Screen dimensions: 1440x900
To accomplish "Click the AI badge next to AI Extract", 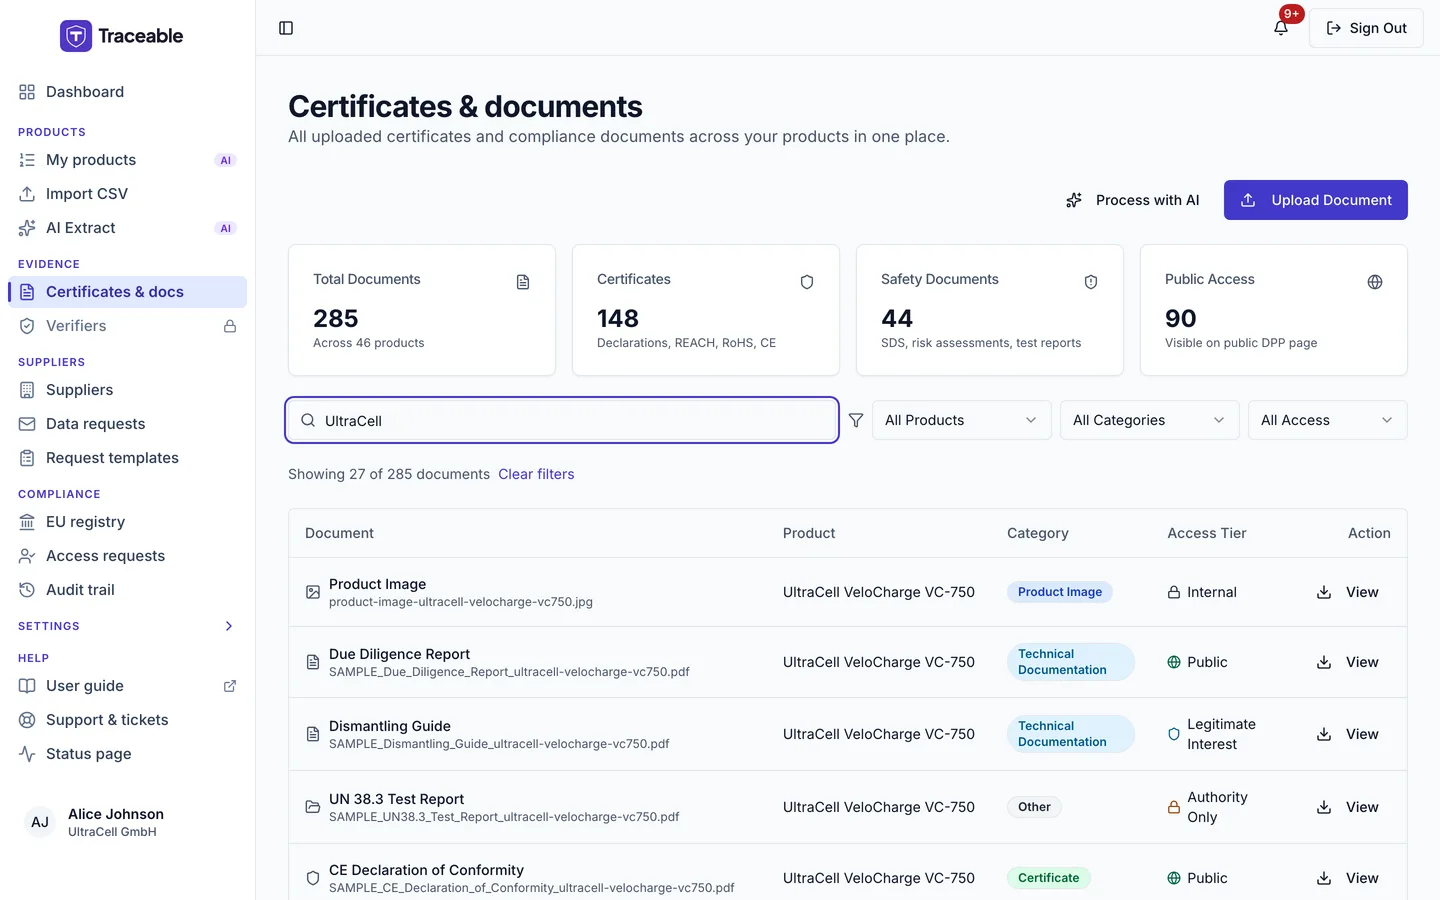I will tap(226, 228).
